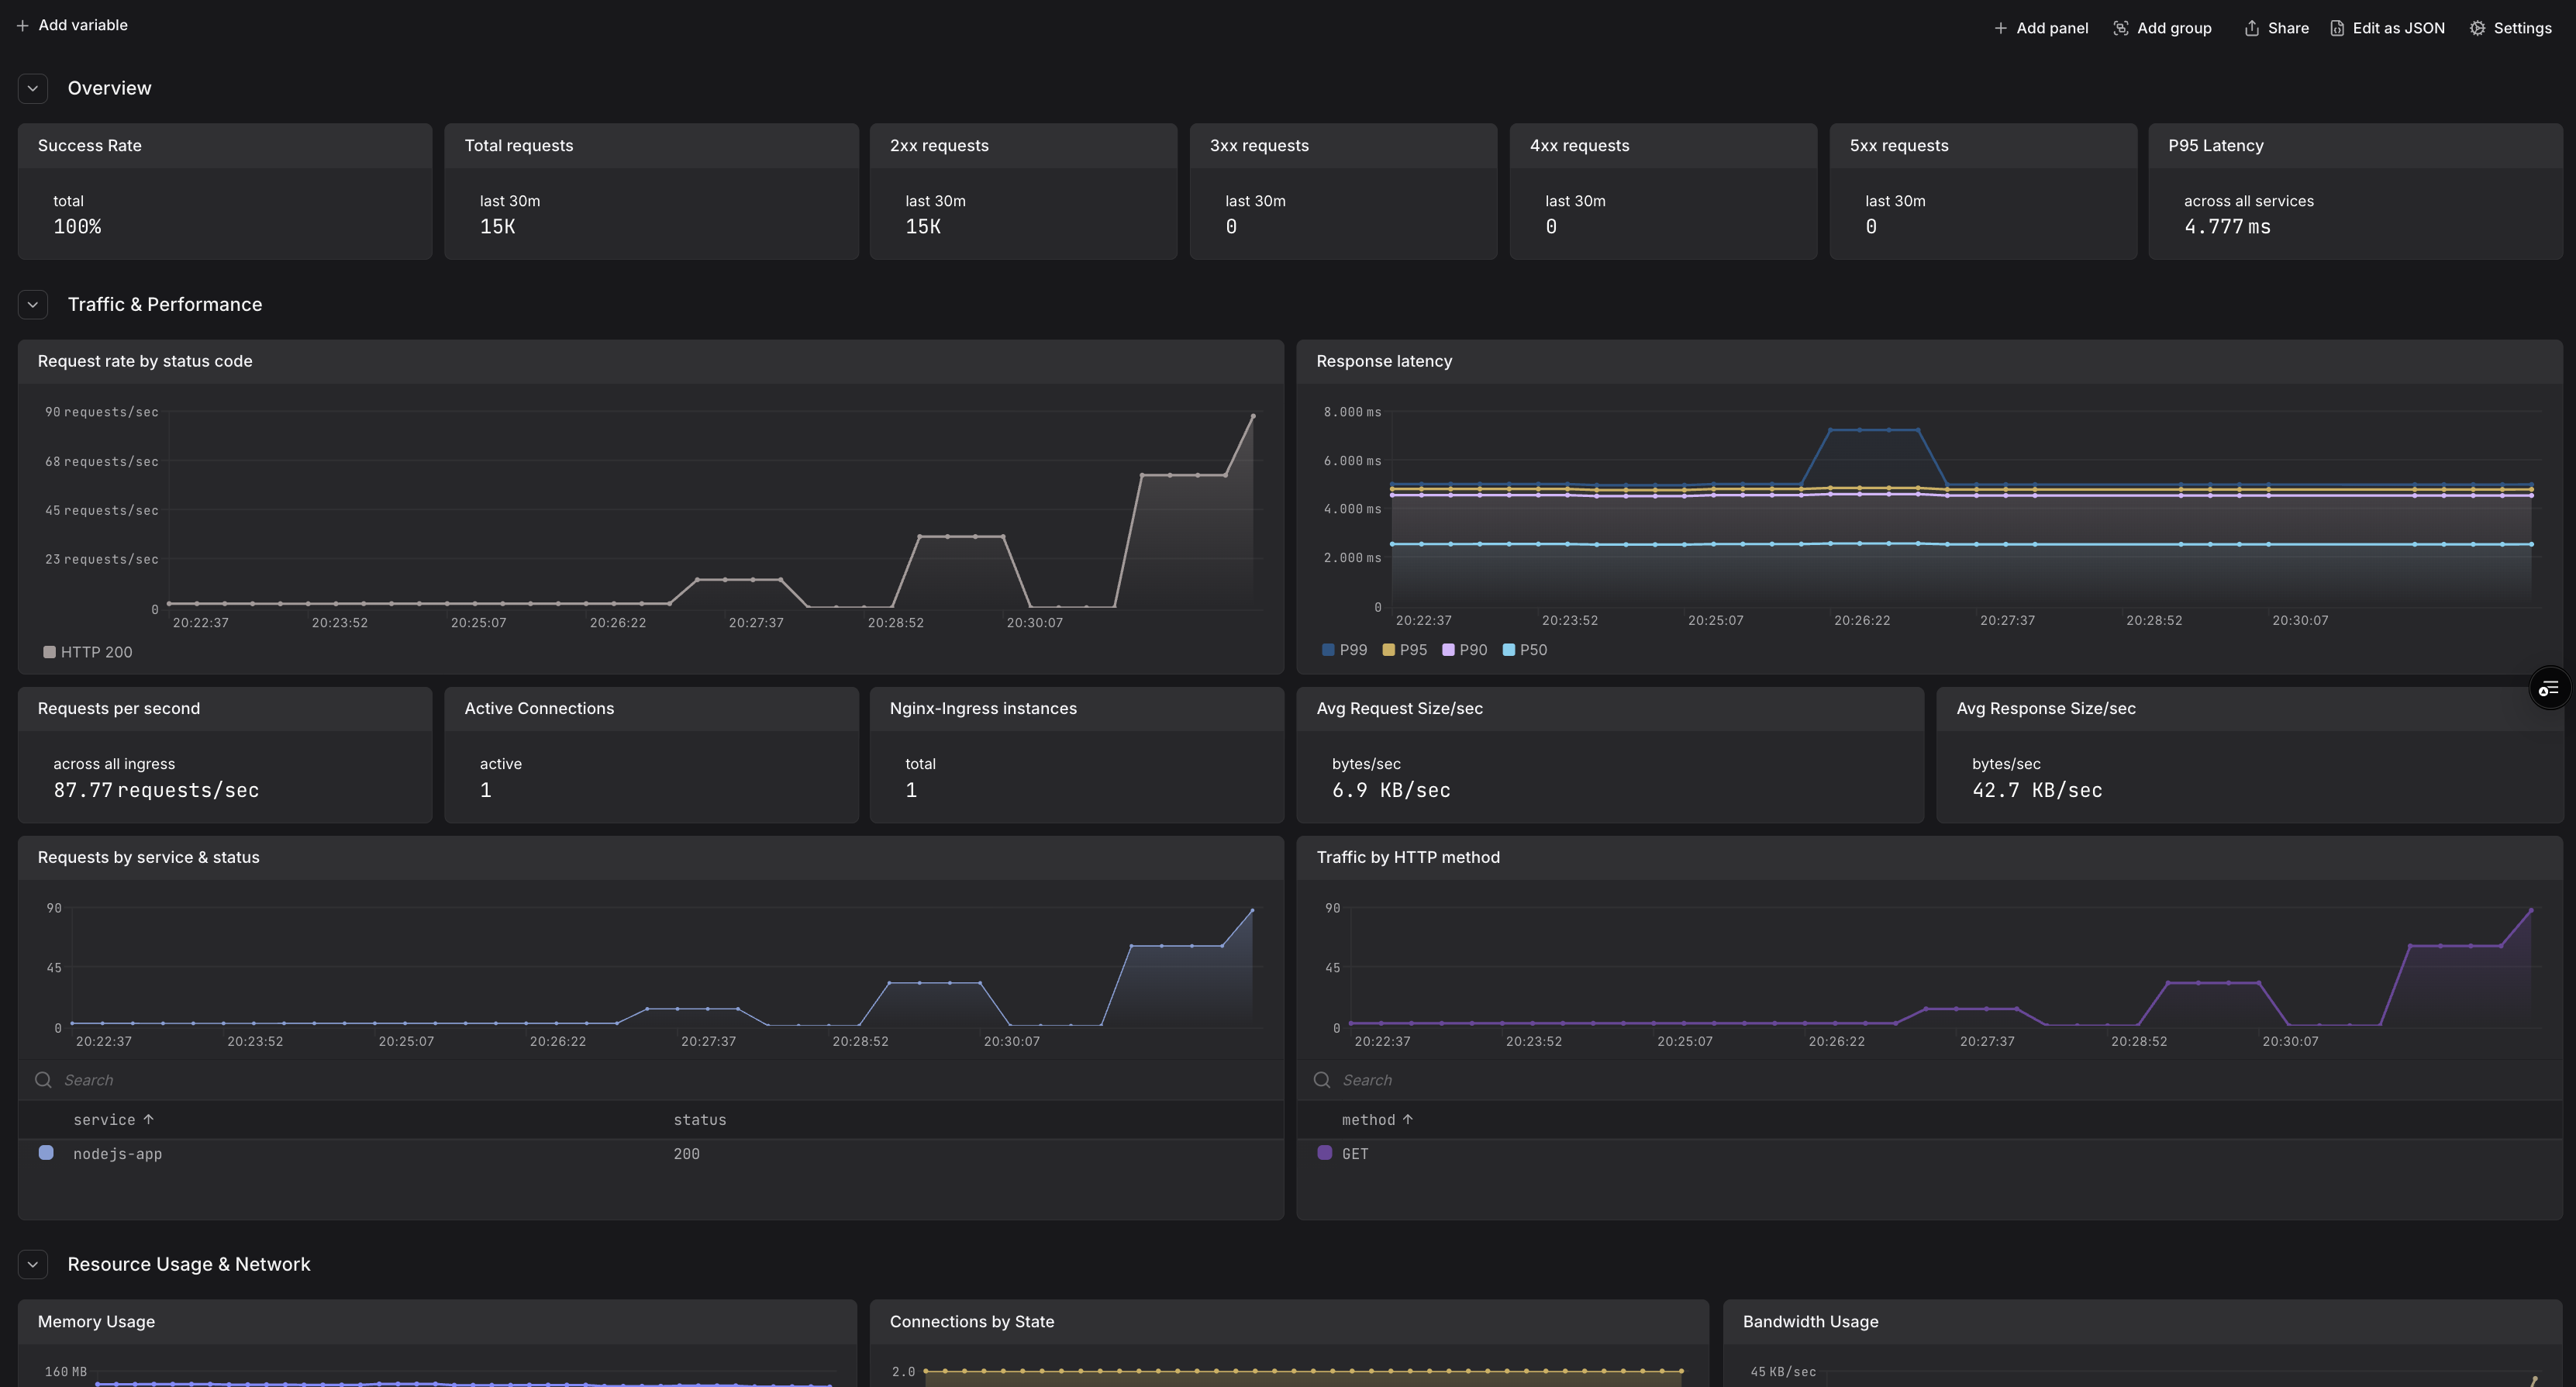Open dashboard Settings gear icon
Viewport: 2576px width, 1387px height.
2477,29
